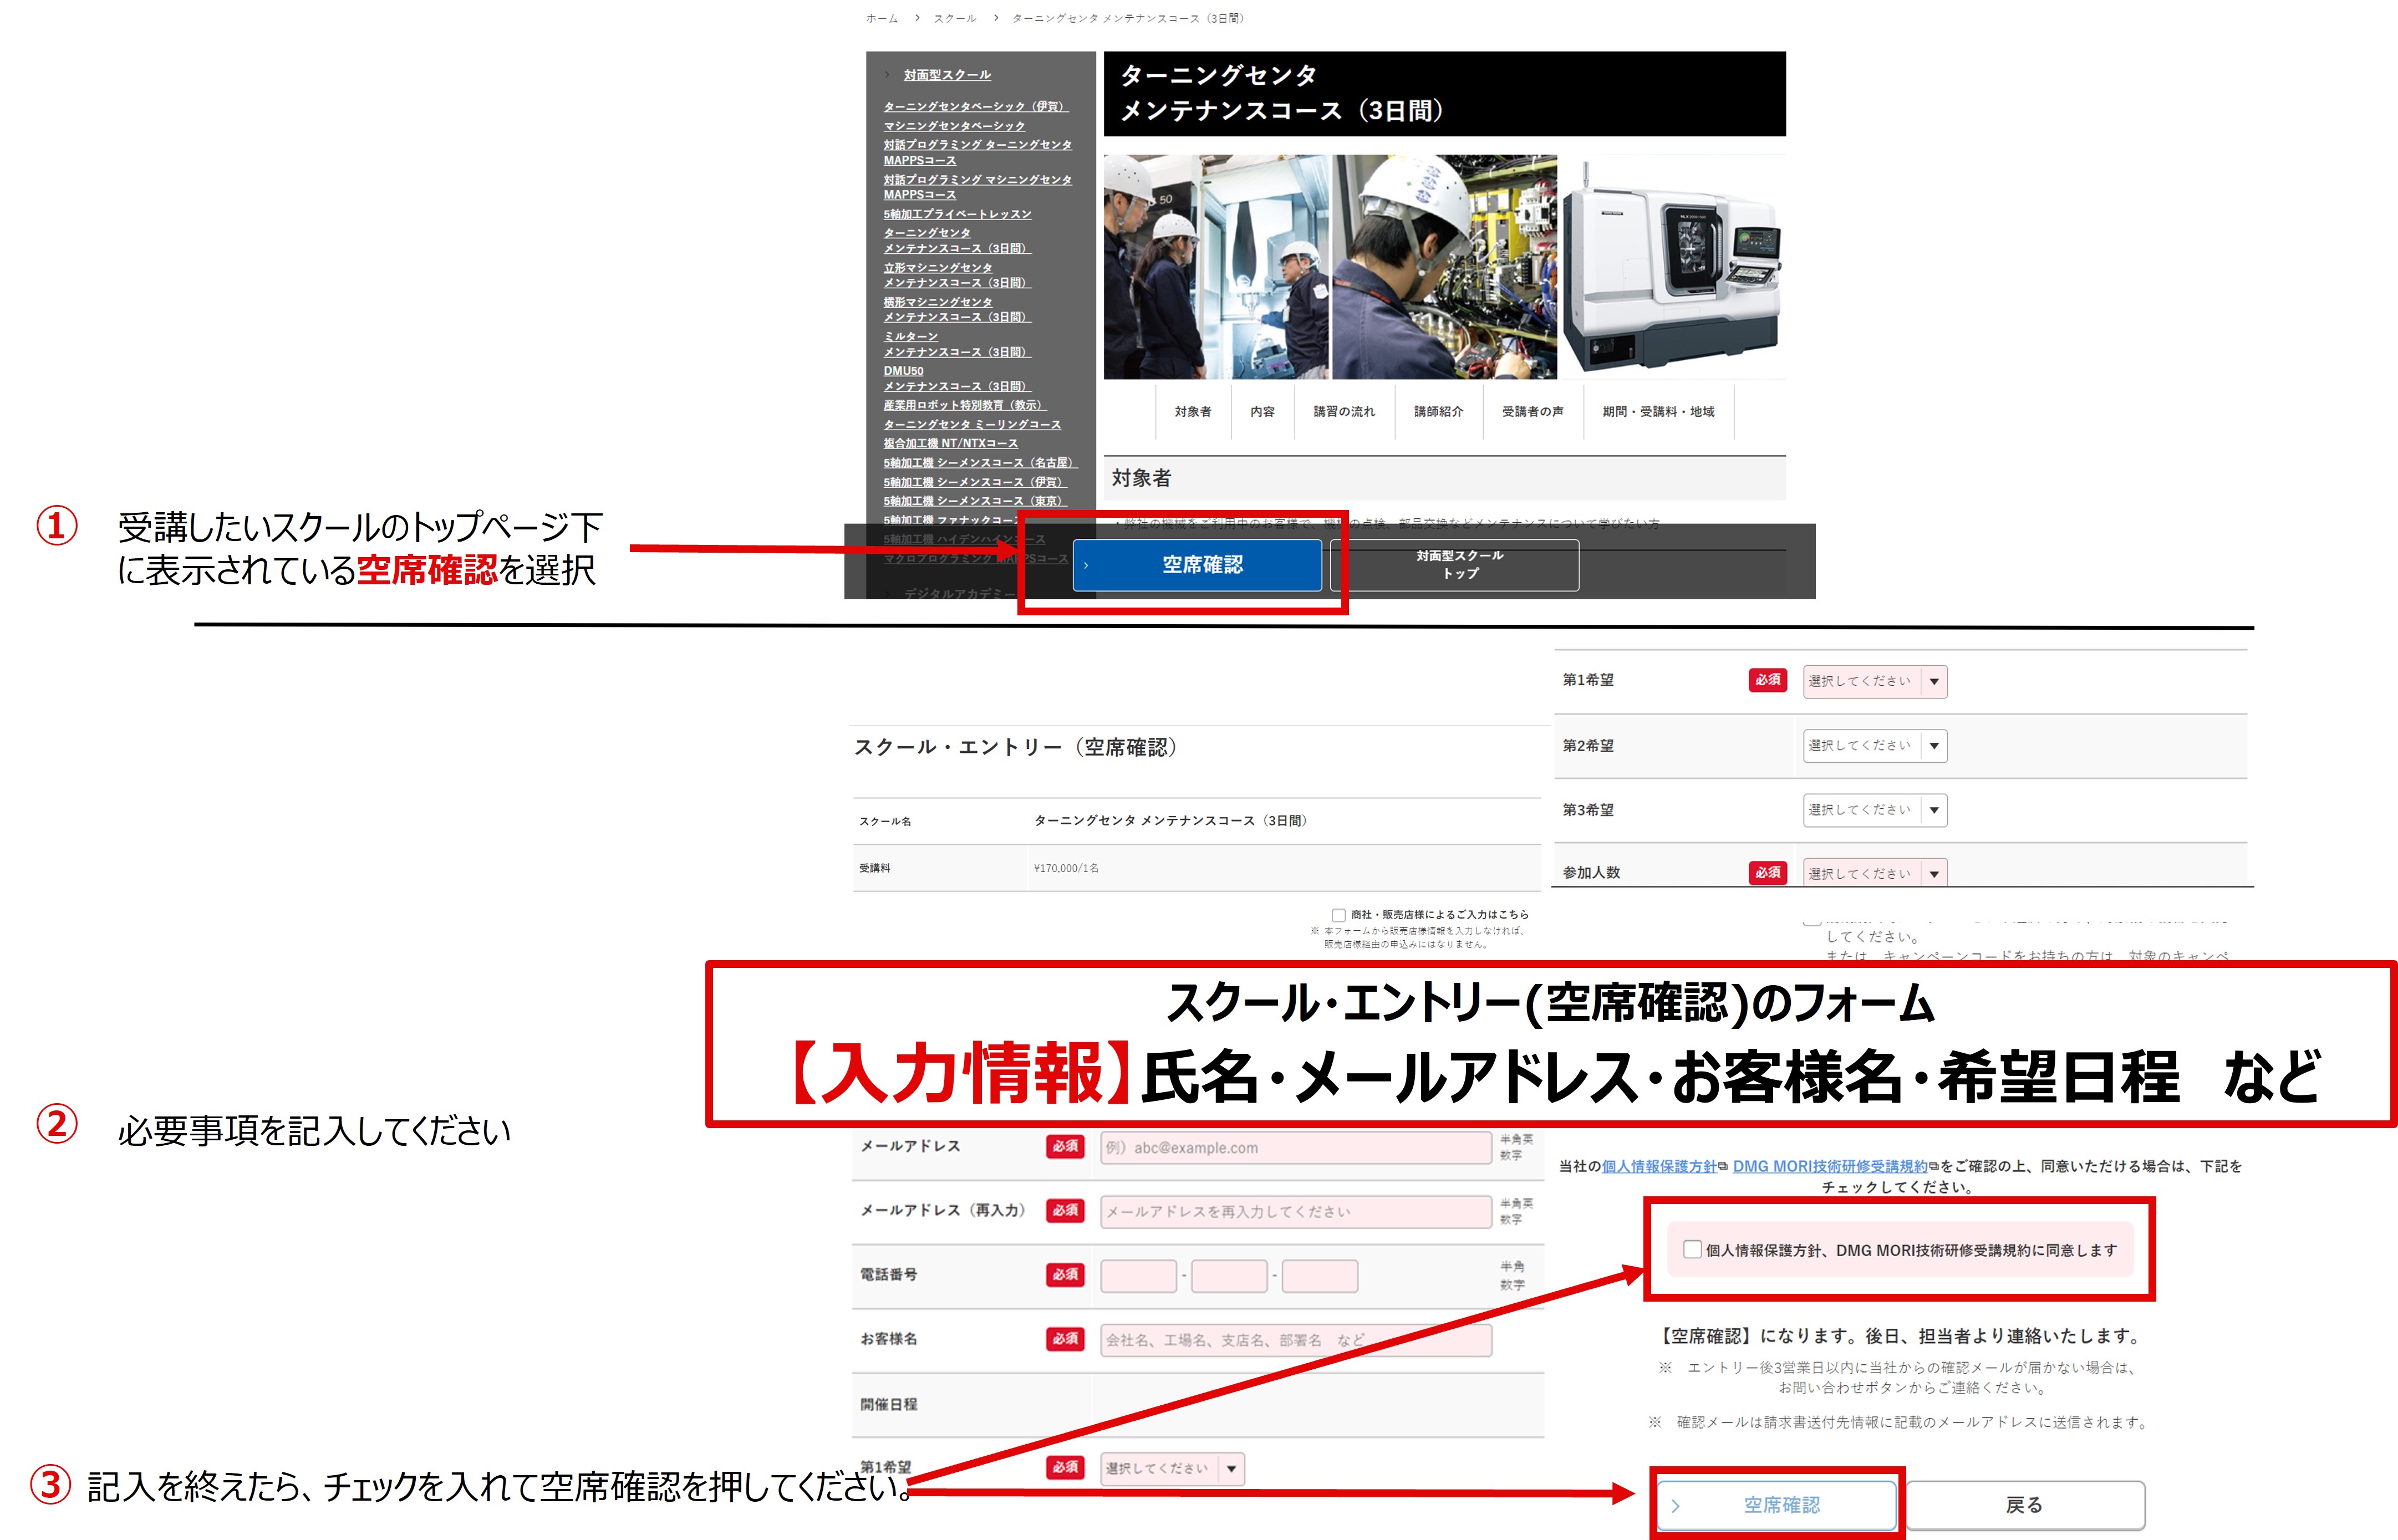
Task: Click the スクール breadcrumb link
Action: 954,18
